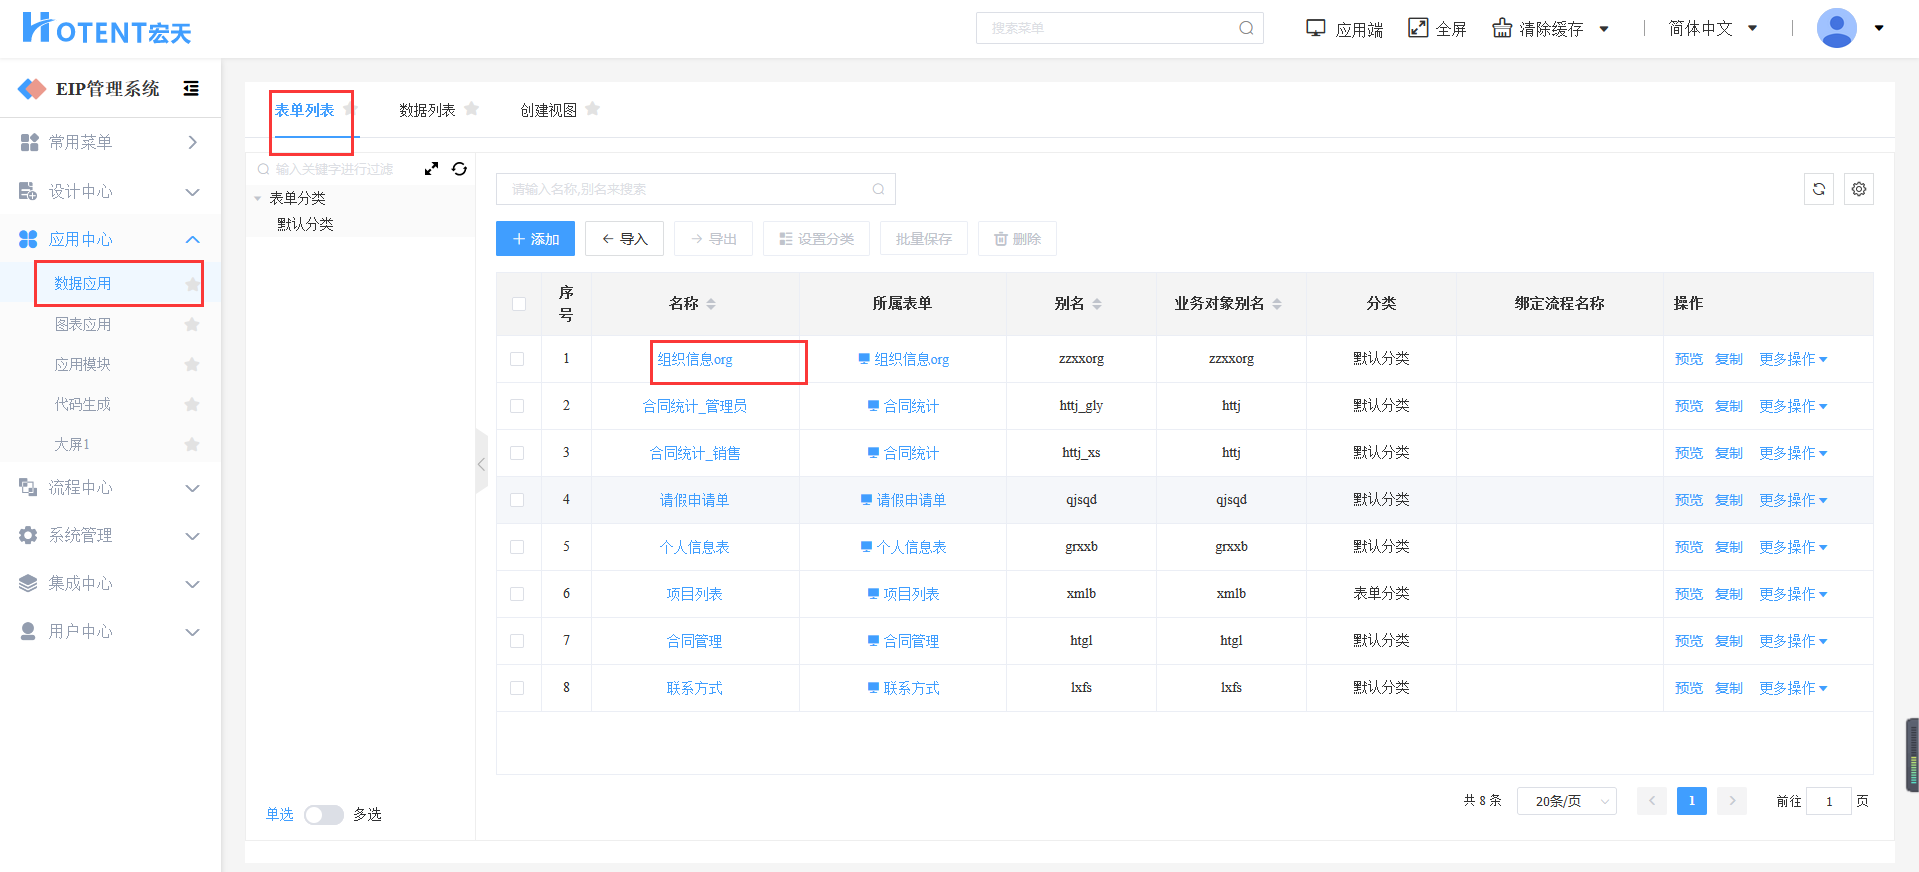Switch to the 数据列表 tab
This screenshot has height=872, width=1919.
pos(427,110)
